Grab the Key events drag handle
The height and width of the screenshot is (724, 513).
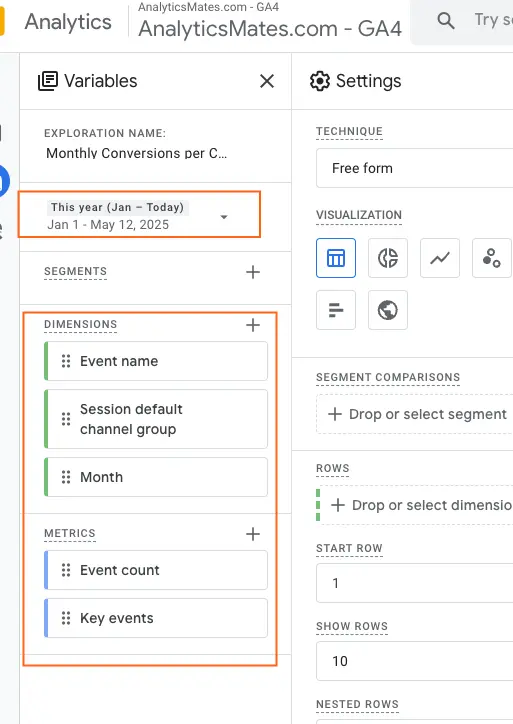point(66,618)
